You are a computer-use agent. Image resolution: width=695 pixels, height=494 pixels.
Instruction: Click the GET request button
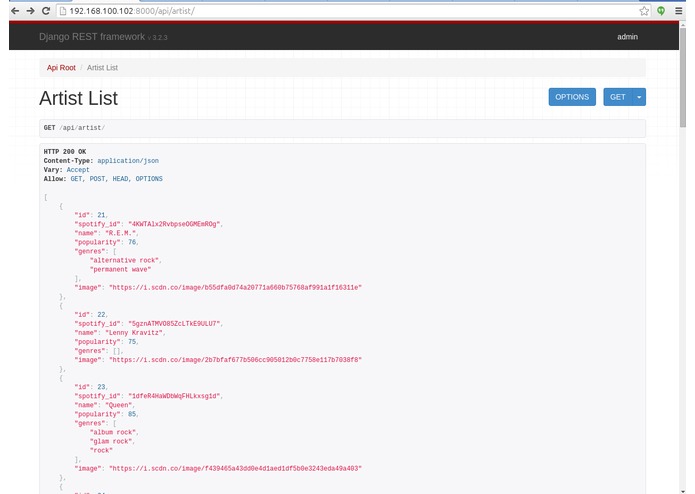617,97
